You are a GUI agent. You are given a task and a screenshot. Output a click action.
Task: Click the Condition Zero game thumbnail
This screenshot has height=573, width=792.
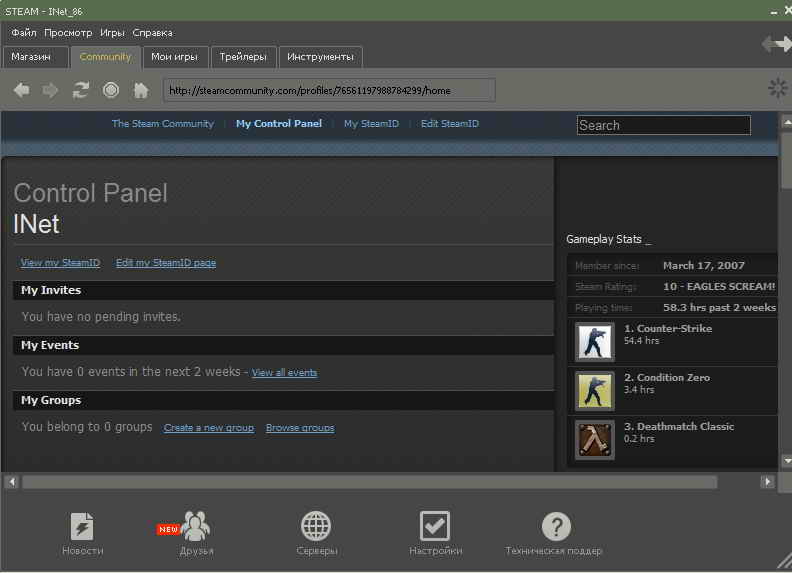pos(595,391)
